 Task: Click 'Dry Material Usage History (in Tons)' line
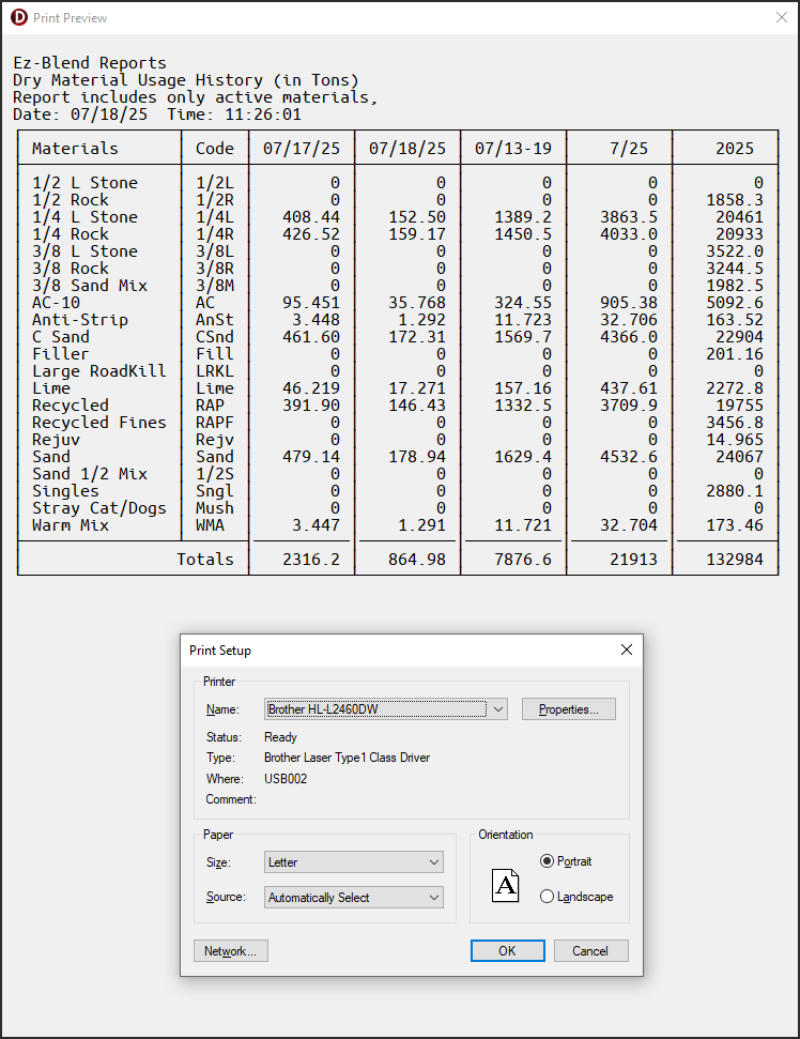click(x=186, y=80)
